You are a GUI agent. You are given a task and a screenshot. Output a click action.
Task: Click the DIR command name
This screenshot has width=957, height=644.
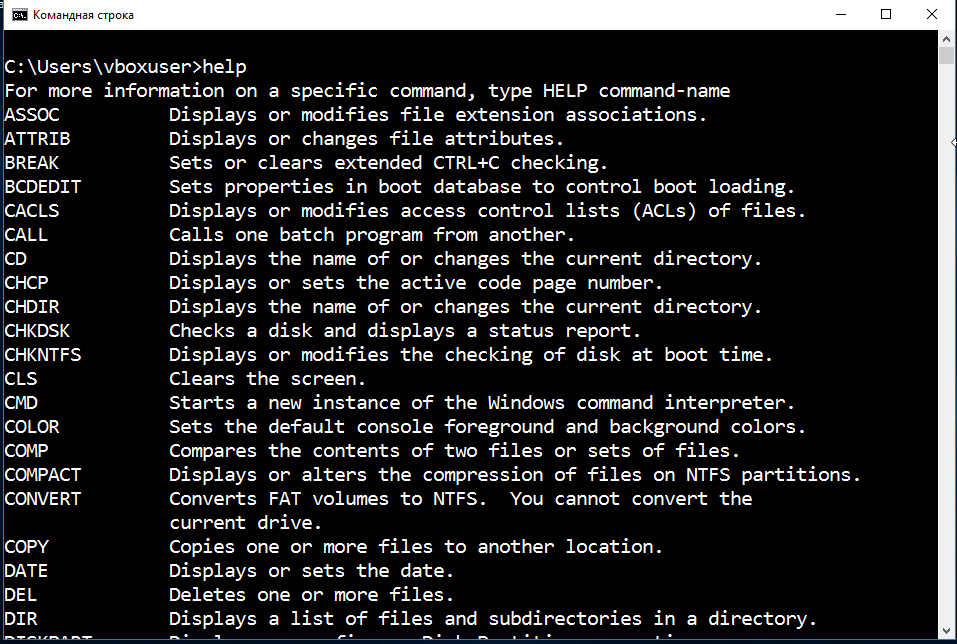pyautogui.click(x=21, y=619)
